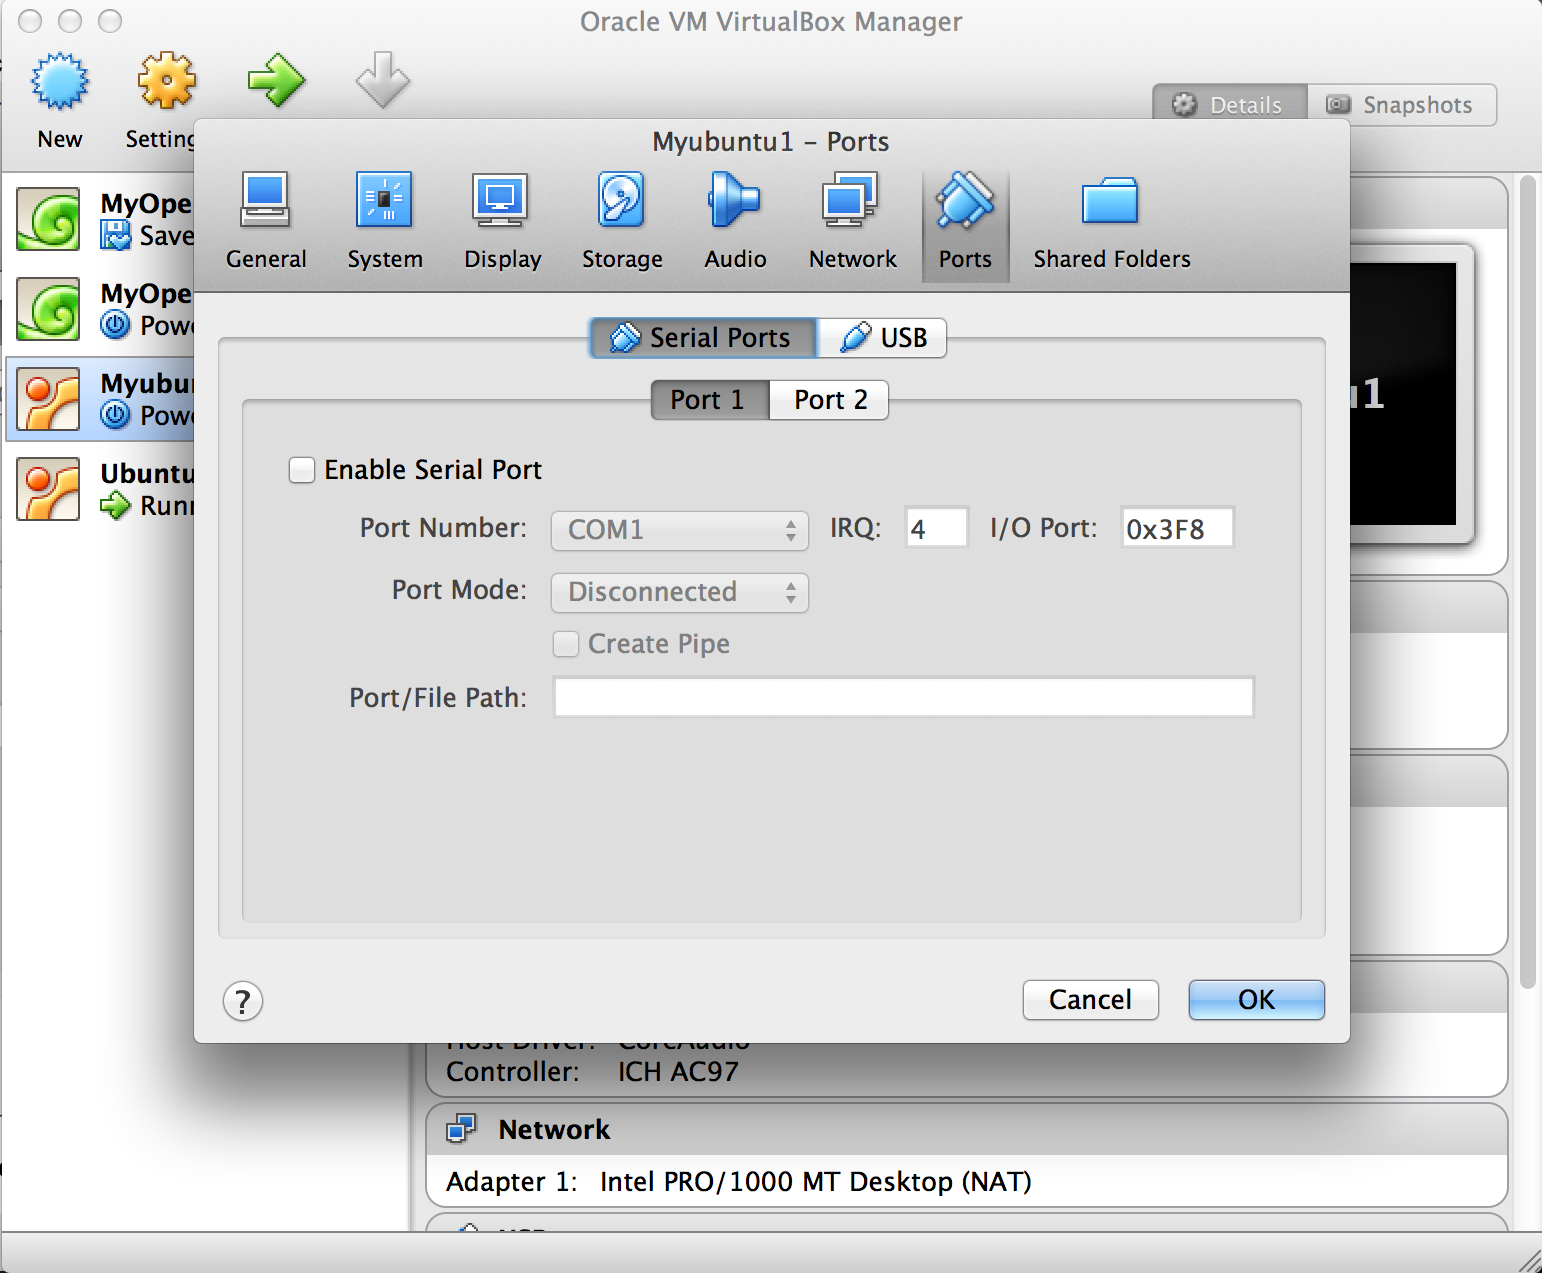Select the Port 1 tab

coord(710,400)
